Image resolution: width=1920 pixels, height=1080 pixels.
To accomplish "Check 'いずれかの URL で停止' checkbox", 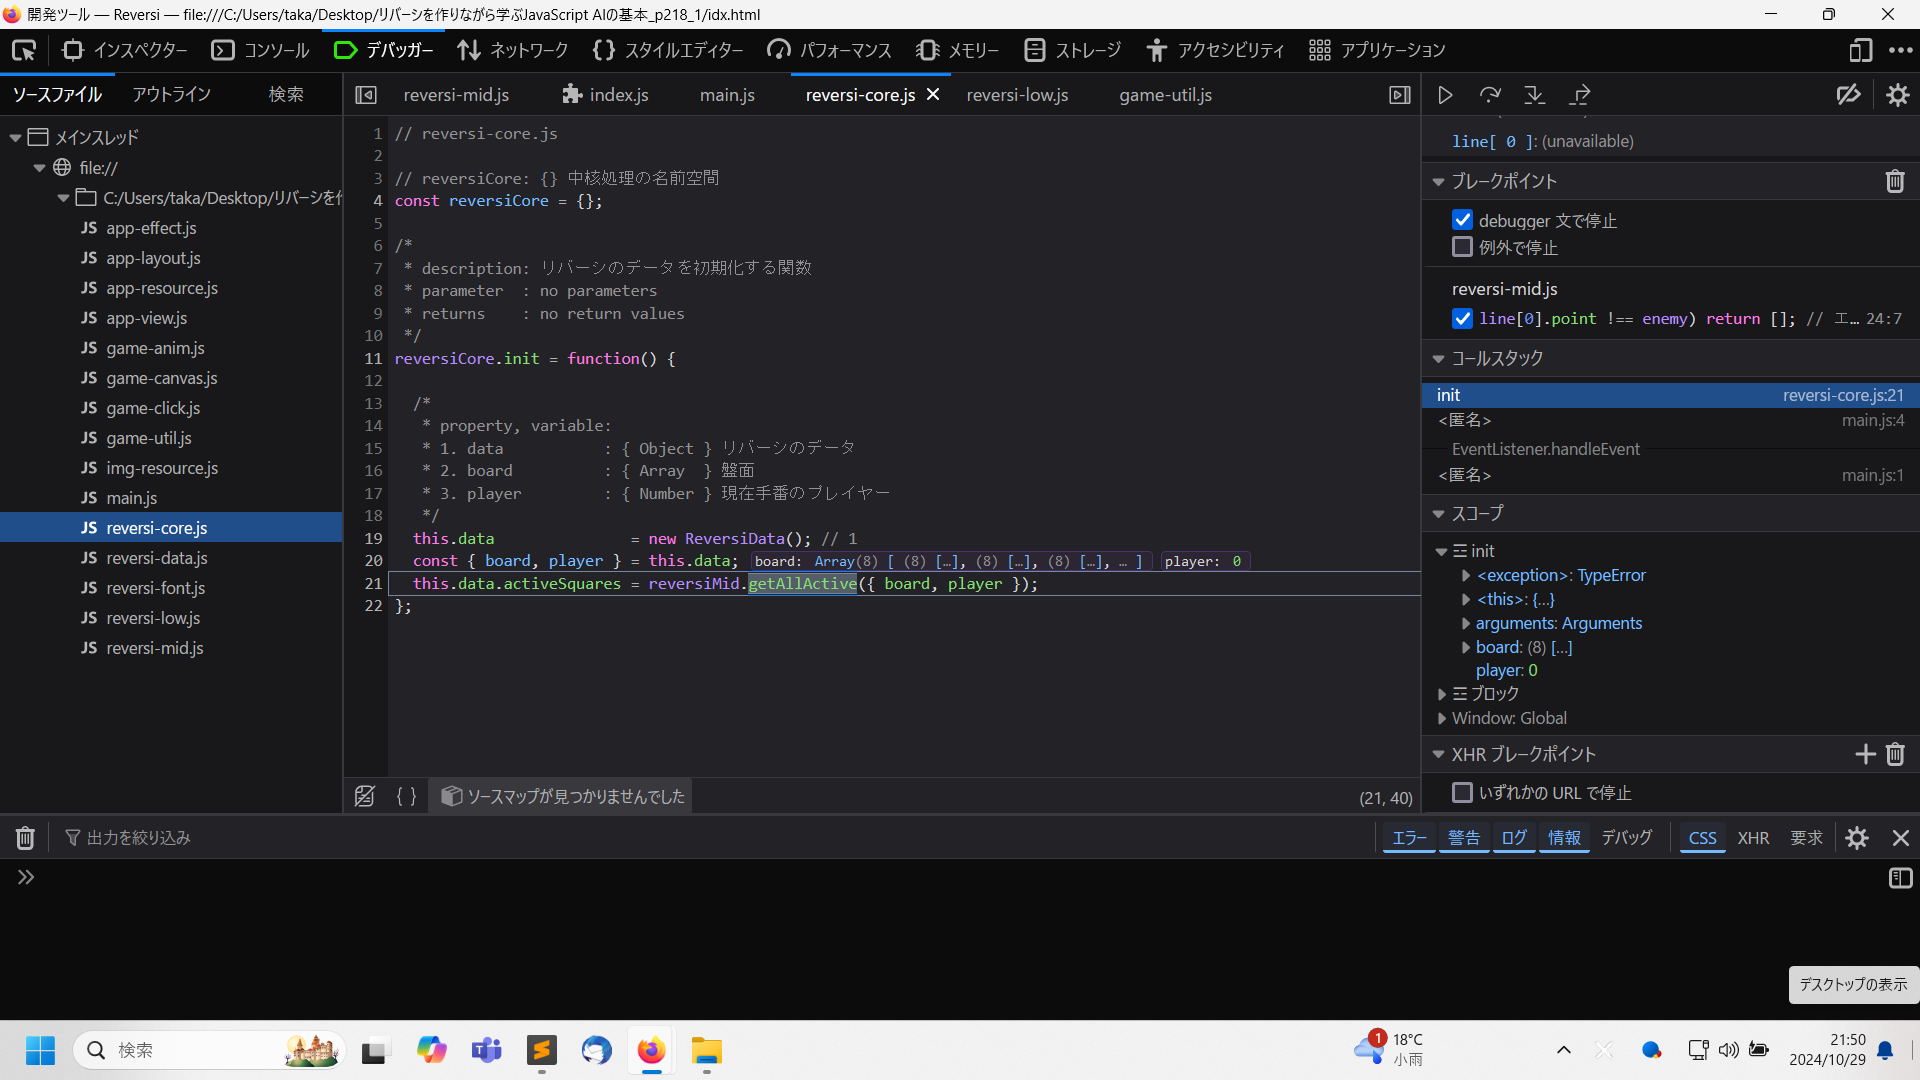I will tap(1462, 792).
